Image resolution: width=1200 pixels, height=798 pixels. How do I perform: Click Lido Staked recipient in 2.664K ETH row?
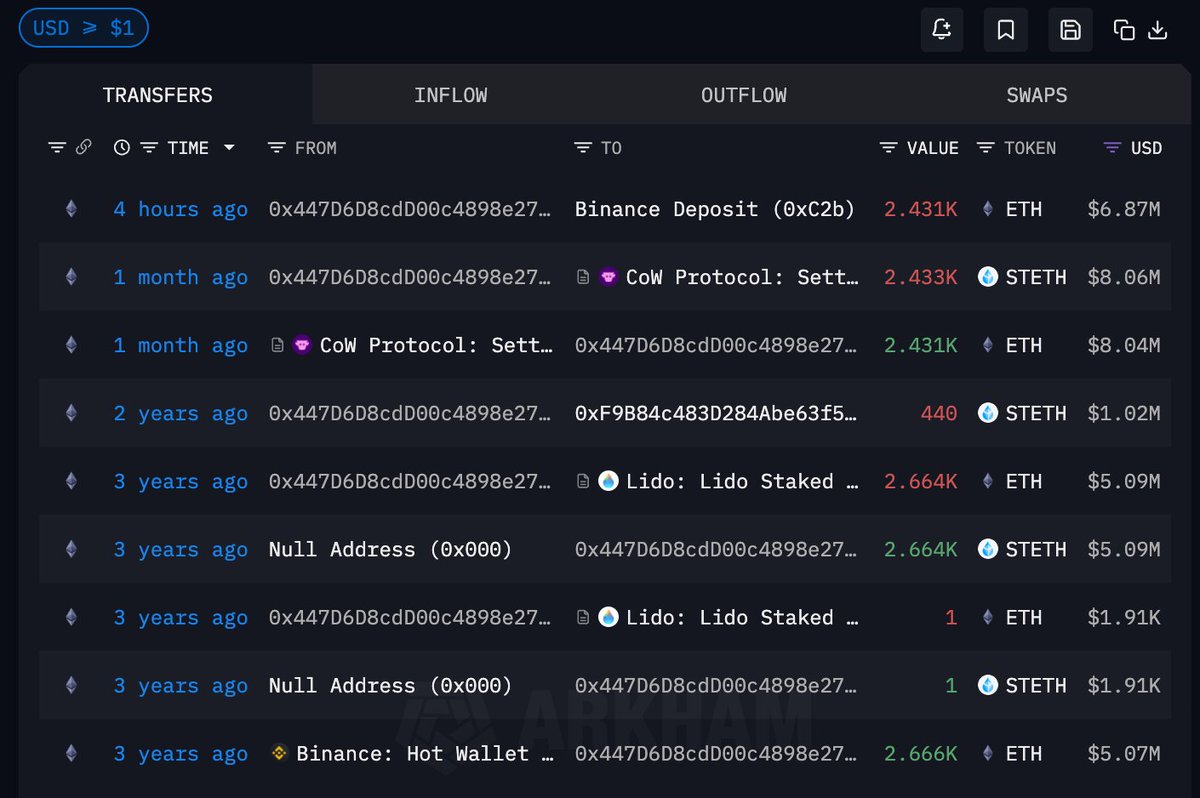point(742,482)
